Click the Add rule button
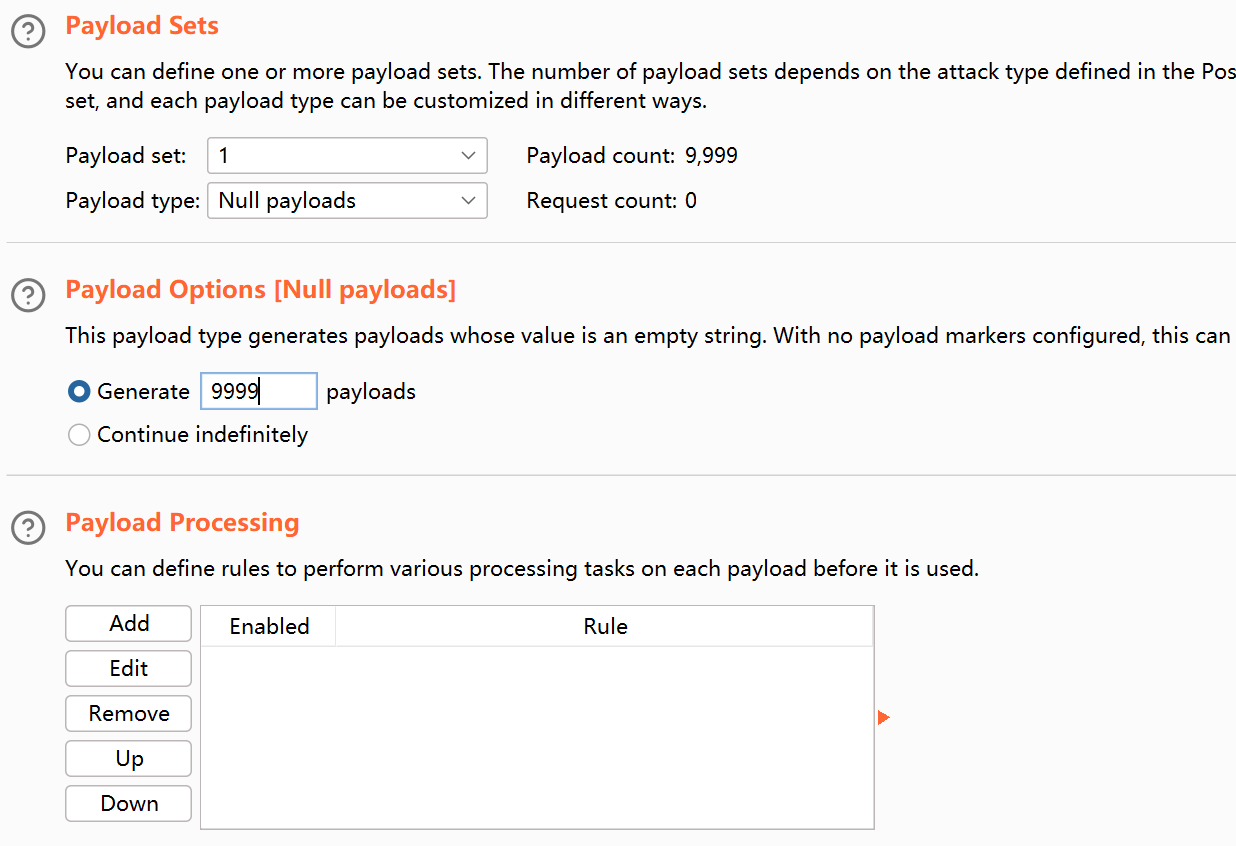The width and height of the screenshot is (1236, 846). (x=128, y=623)
